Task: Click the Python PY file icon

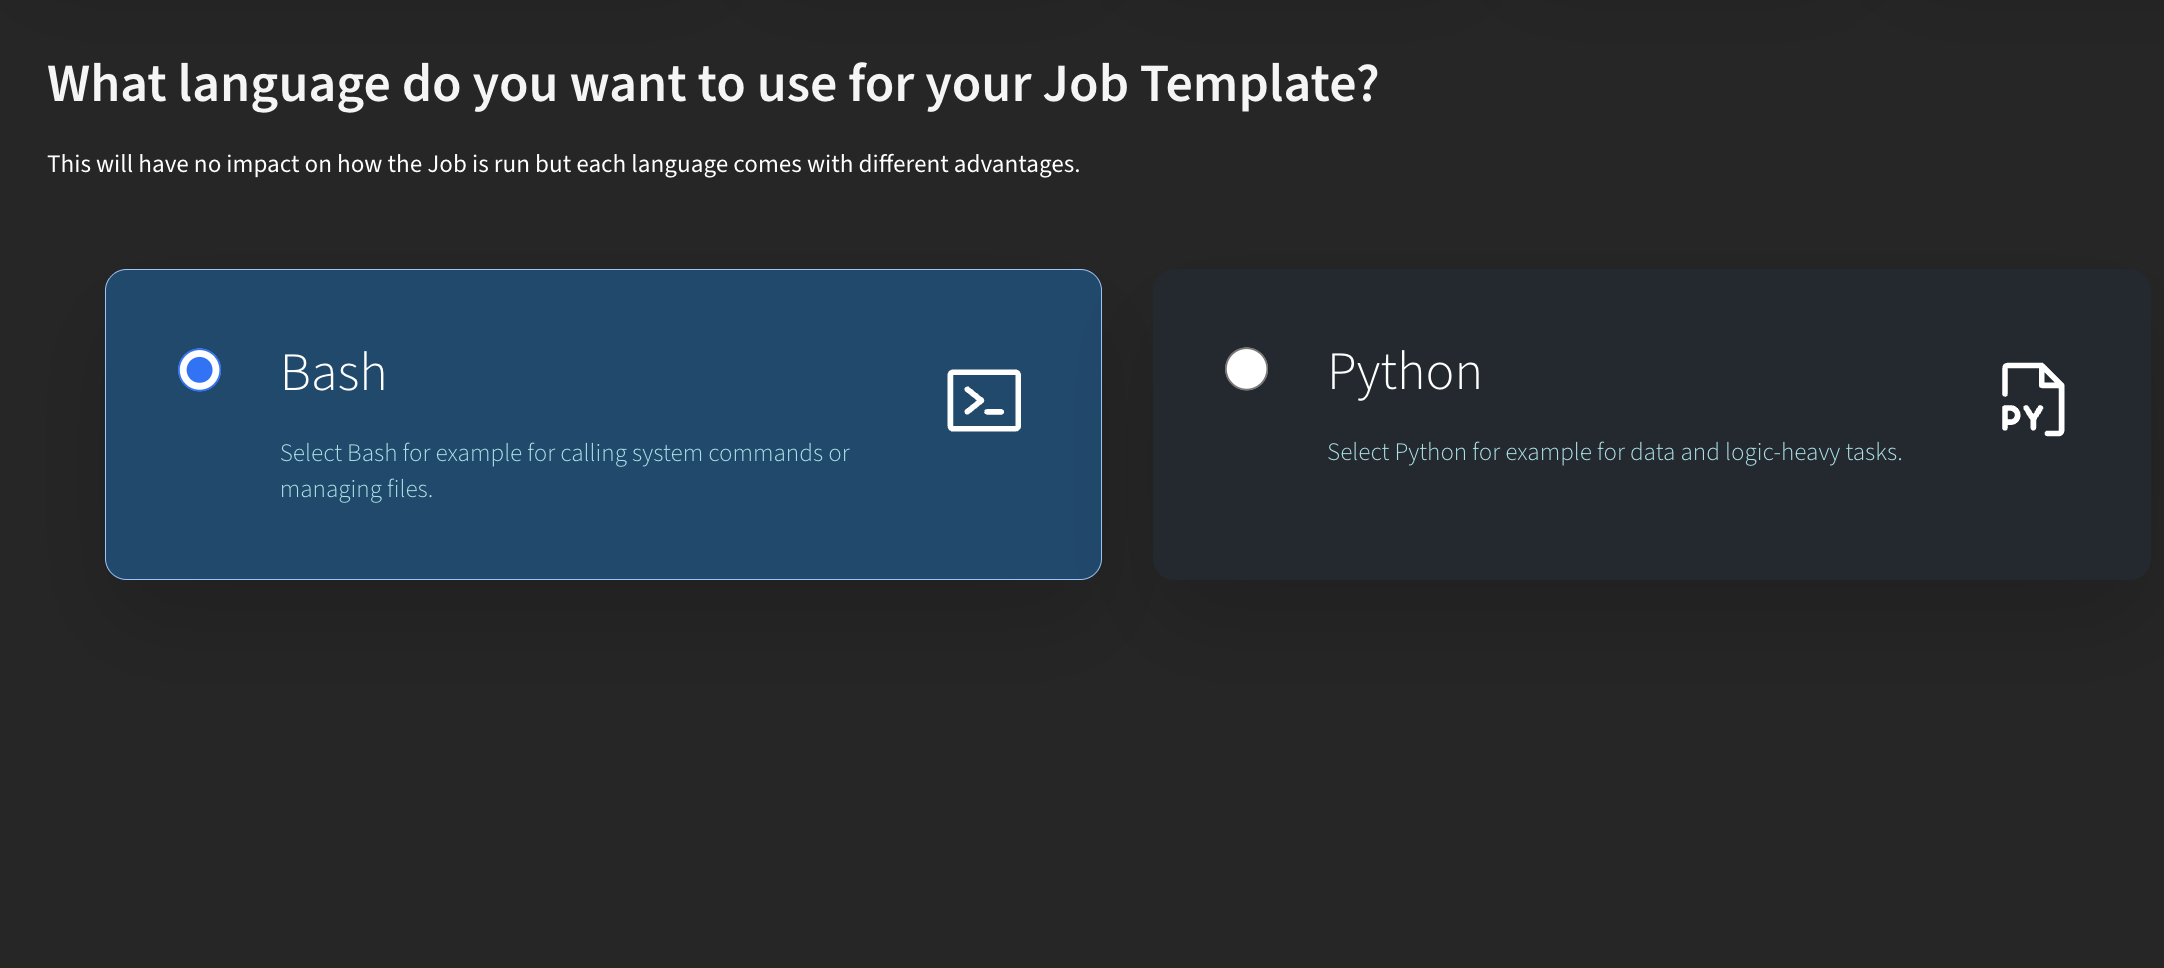Action: [2032, 399]
